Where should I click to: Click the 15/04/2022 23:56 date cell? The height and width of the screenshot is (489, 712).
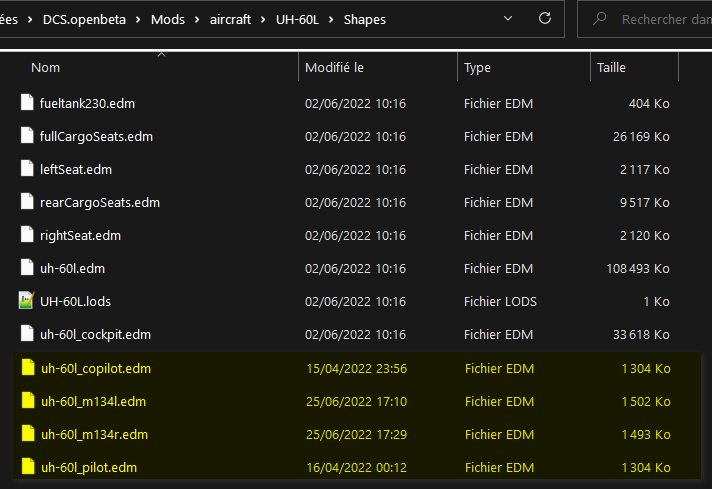click(356, 369)
